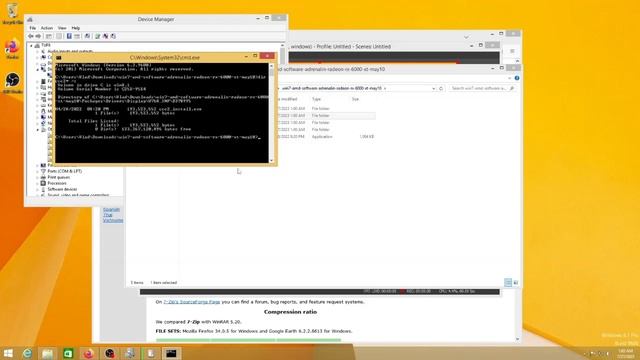This screenshot has height=360, width=640.
Task: Open green app icon on taskbar
Action: pos(68,353)
